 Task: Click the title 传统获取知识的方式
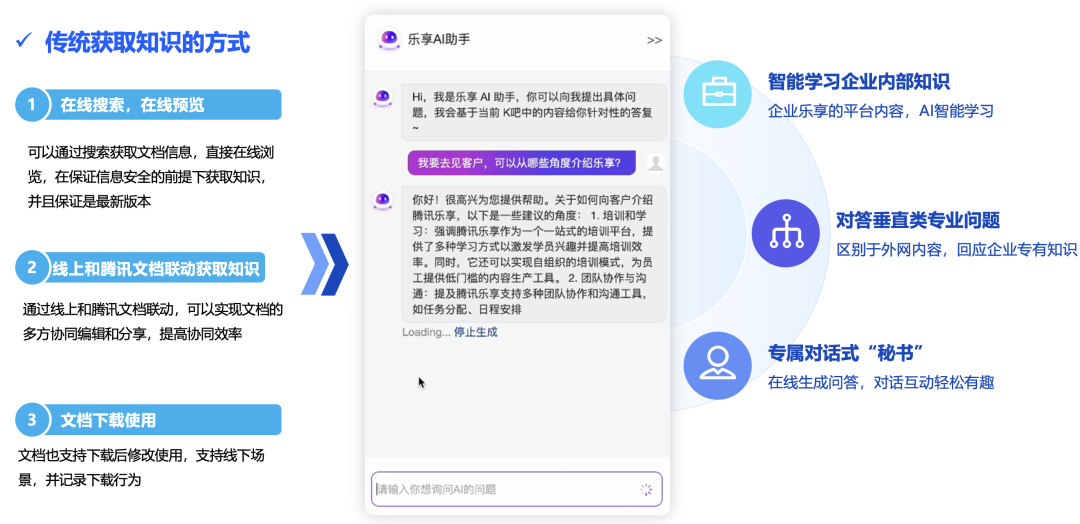[x=147, y=43]
